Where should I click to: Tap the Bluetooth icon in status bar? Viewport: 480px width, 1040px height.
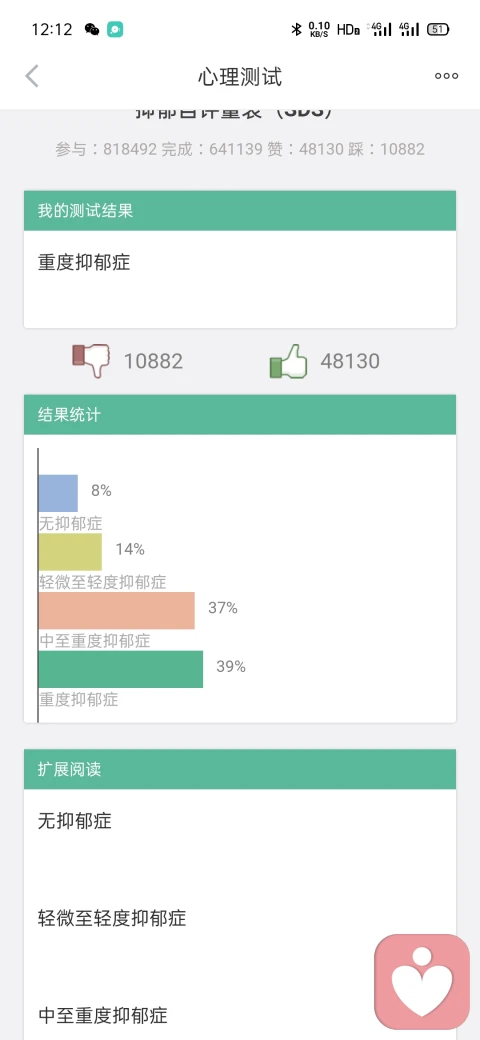296,29
